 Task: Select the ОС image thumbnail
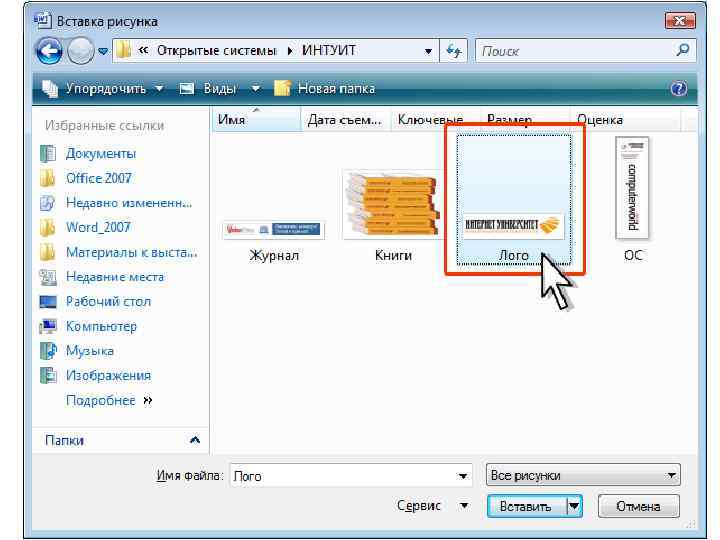tap(632, 188)
